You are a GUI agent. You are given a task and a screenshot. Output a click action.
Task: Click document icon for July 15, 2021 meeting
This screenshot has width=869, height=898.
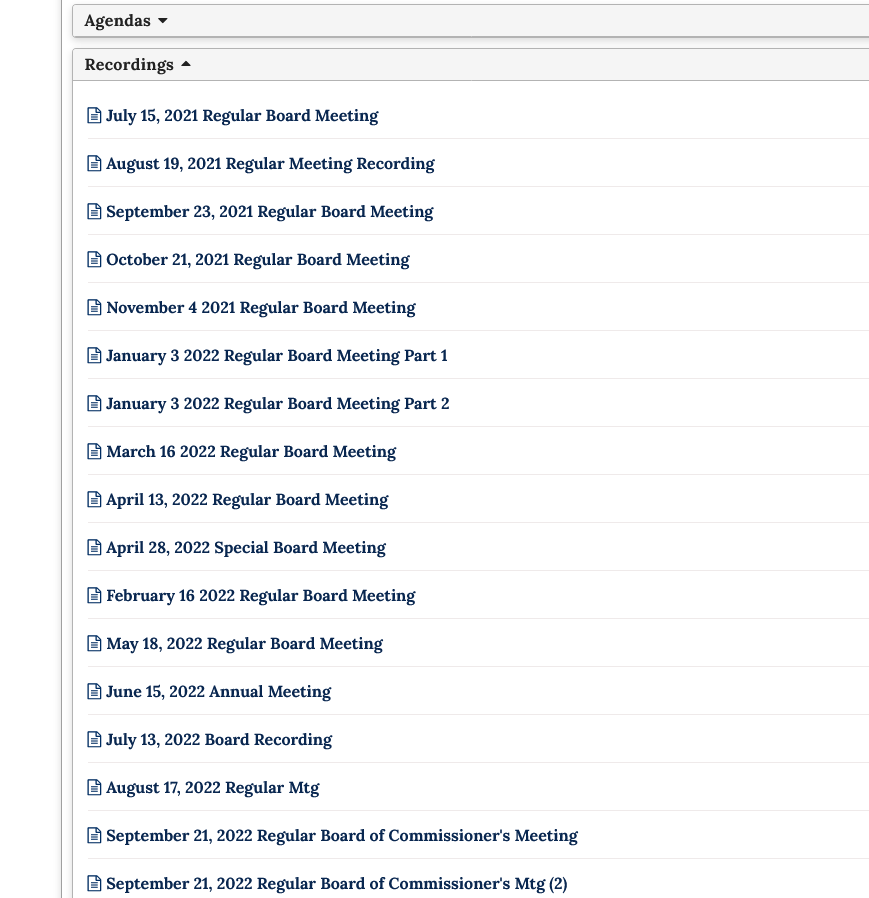pos(94,116)
